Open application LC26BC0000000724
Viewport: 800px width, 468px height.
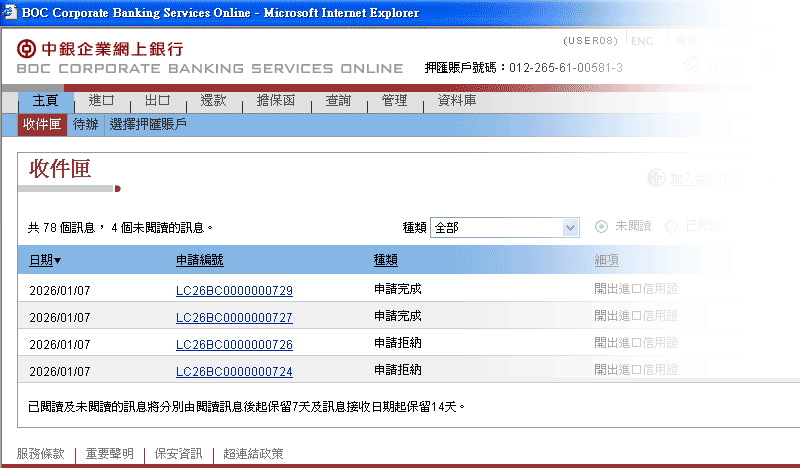(234, 371)
